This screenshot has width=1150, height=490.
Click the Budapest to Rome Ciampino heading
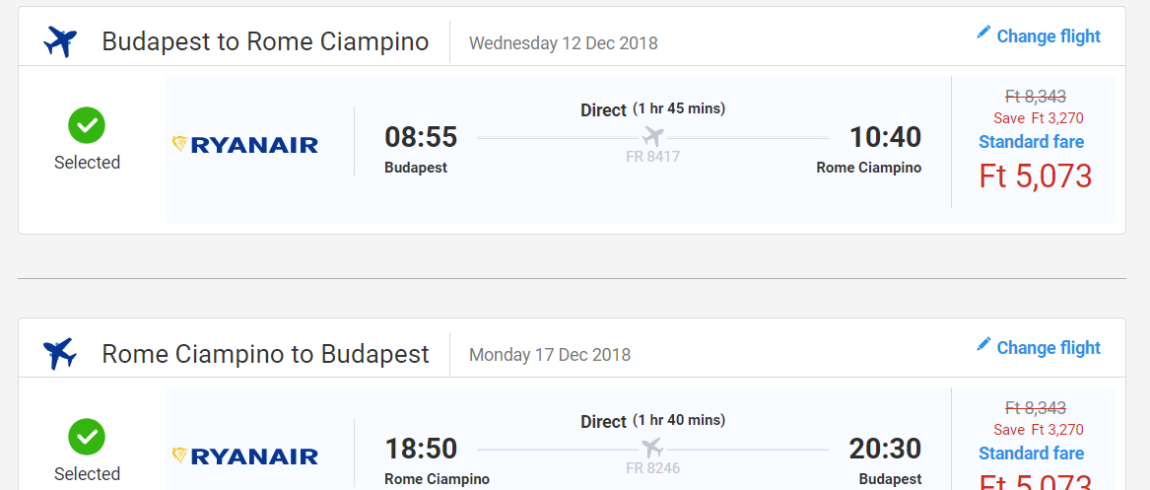click(x=265, y=42)
